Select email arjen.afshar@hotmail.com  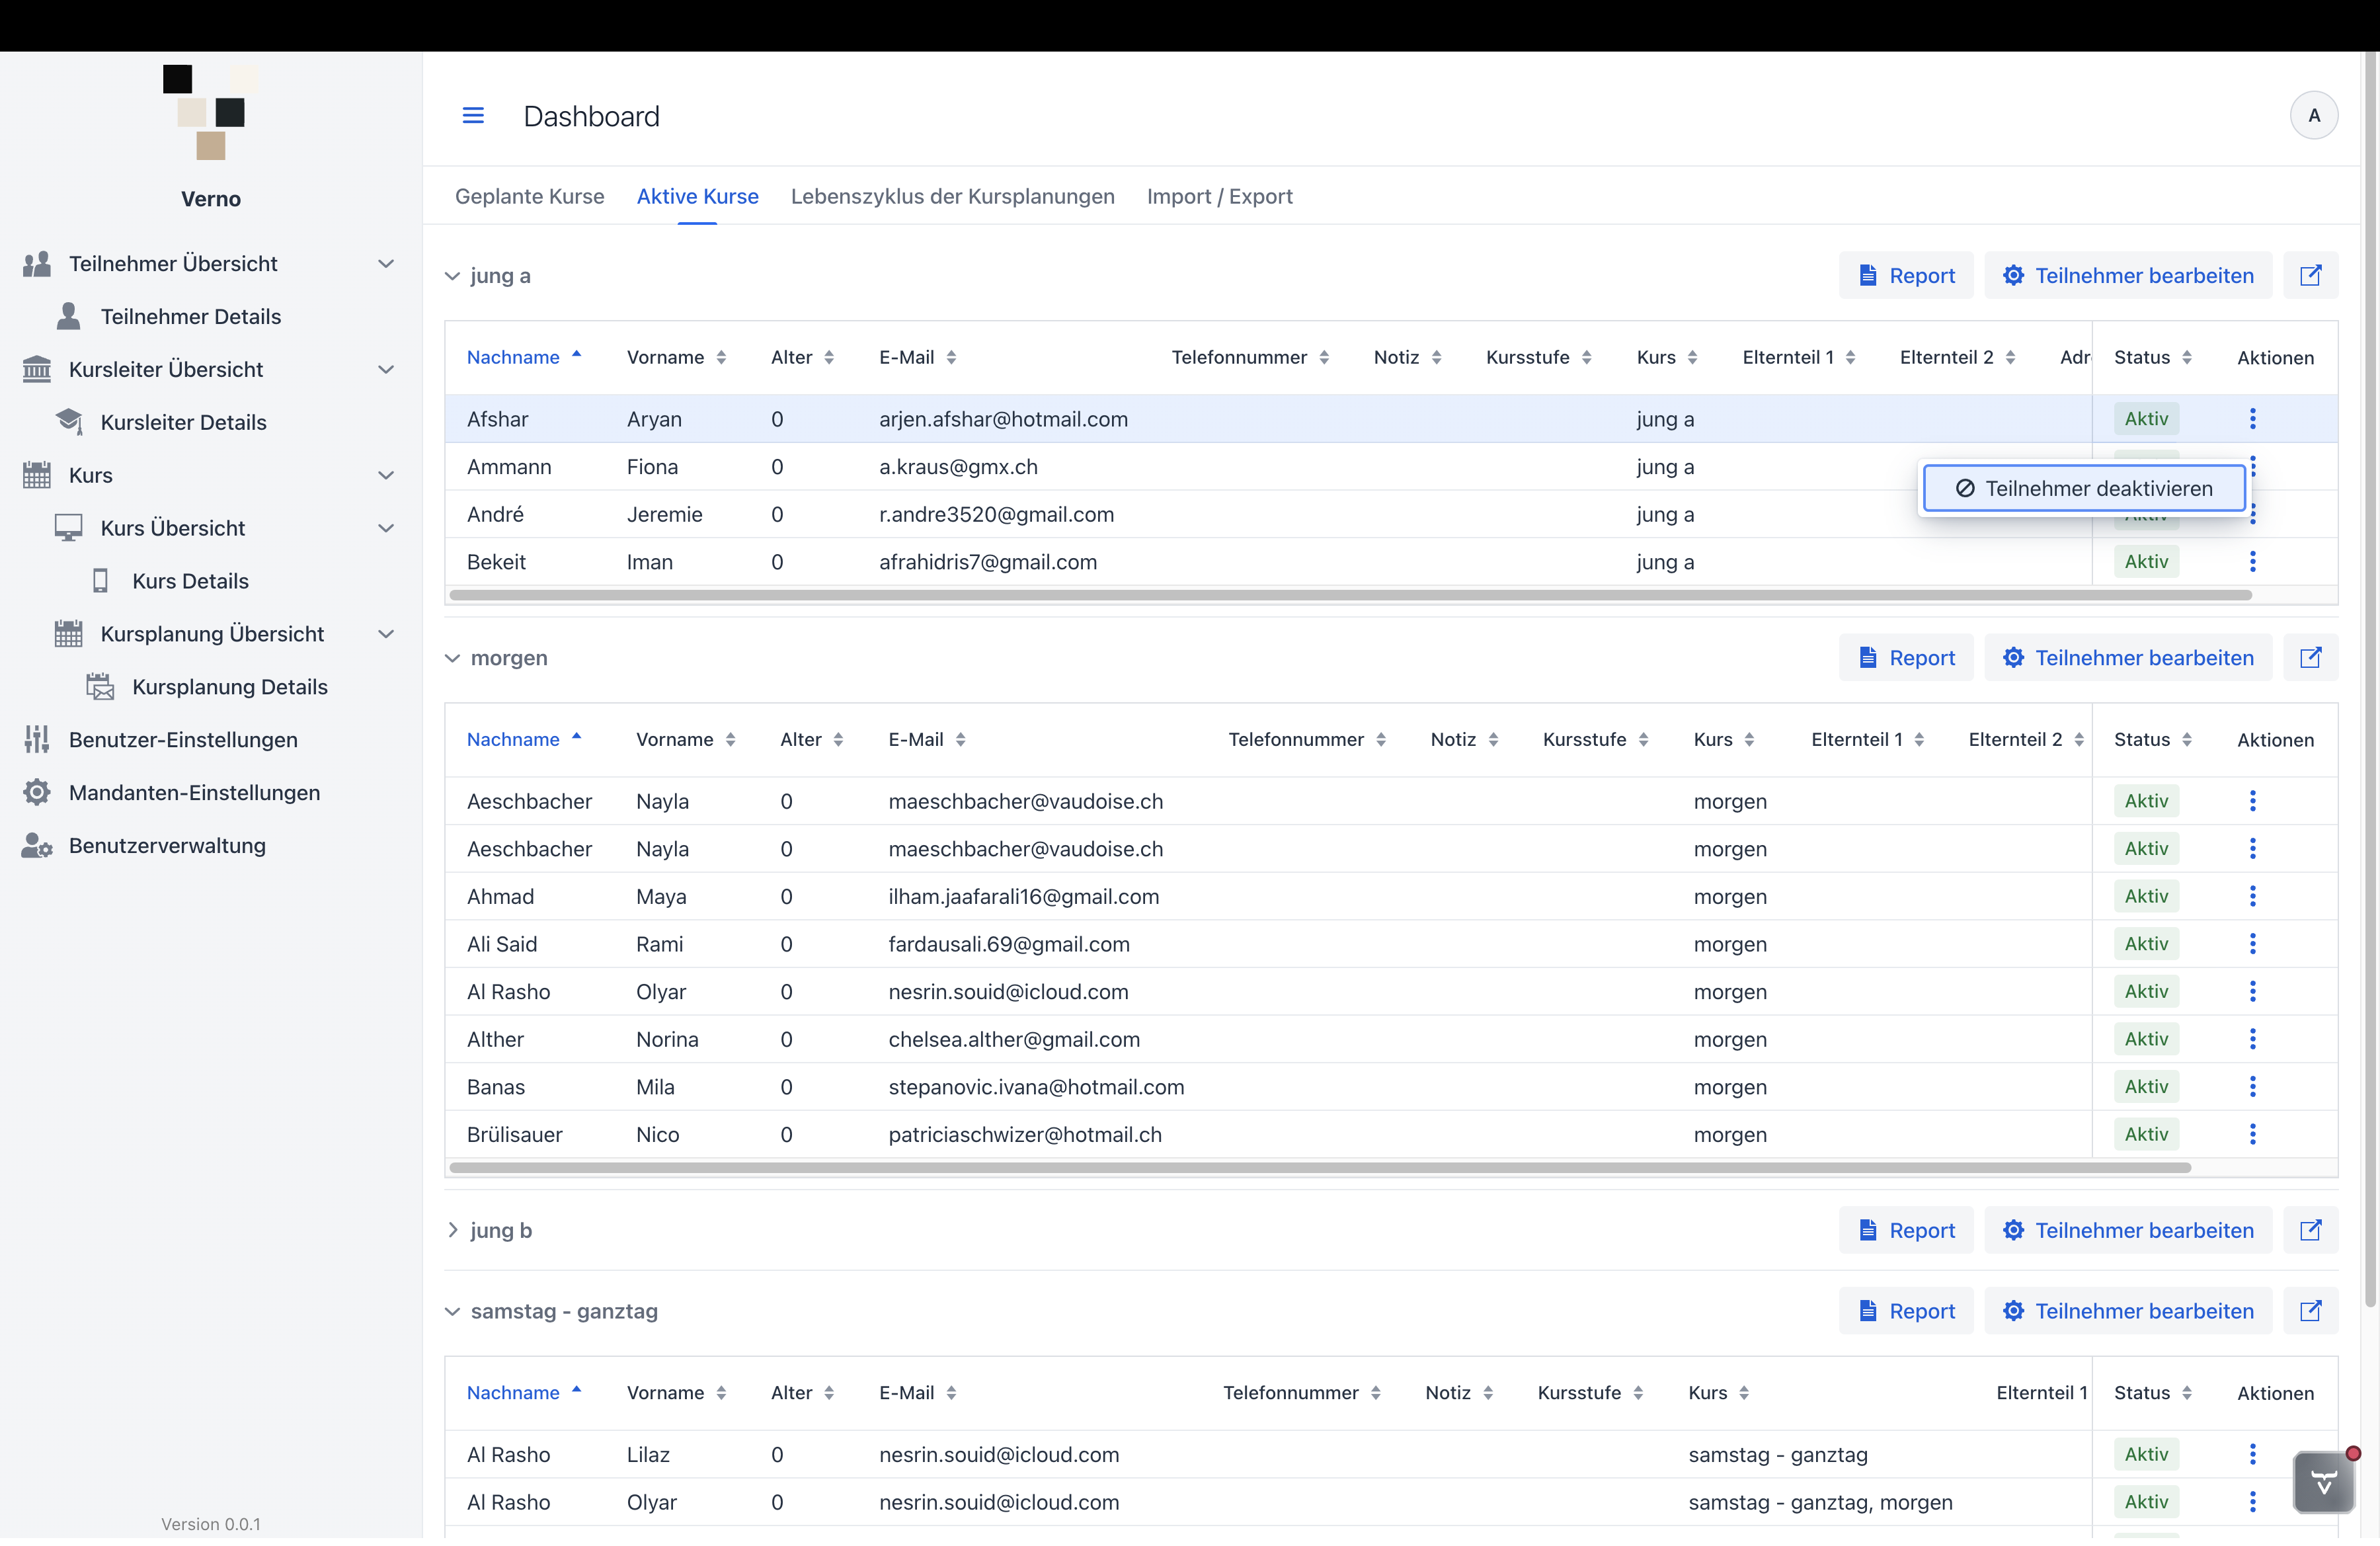(1003, 419)
